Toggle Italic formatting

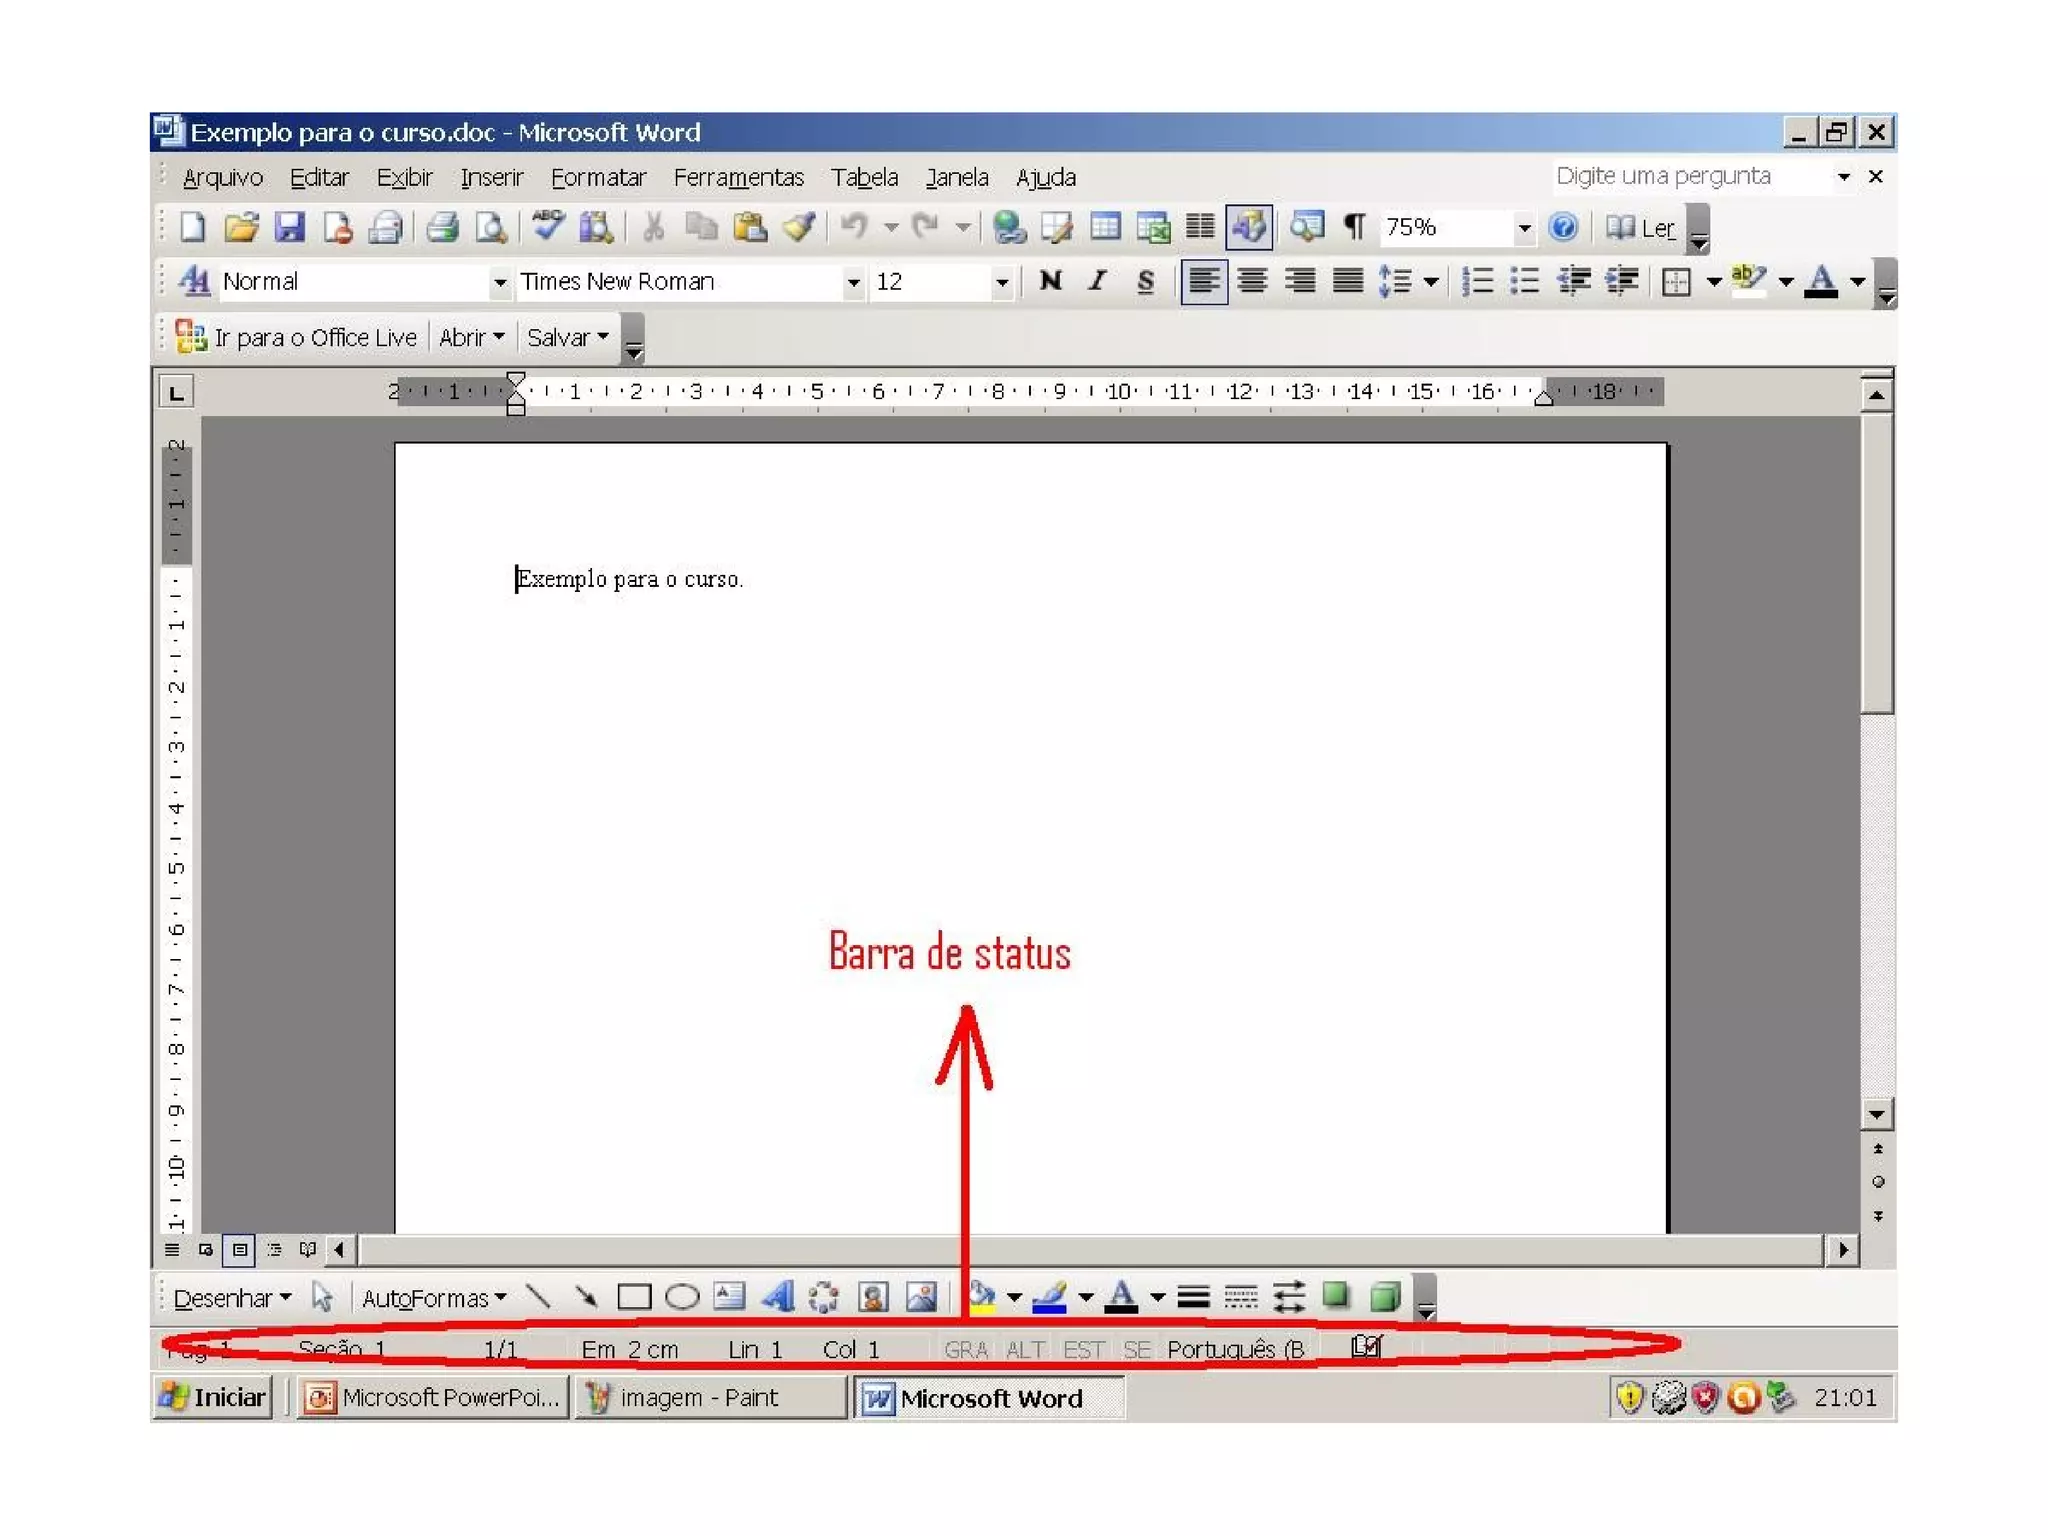pos(1098,282)
